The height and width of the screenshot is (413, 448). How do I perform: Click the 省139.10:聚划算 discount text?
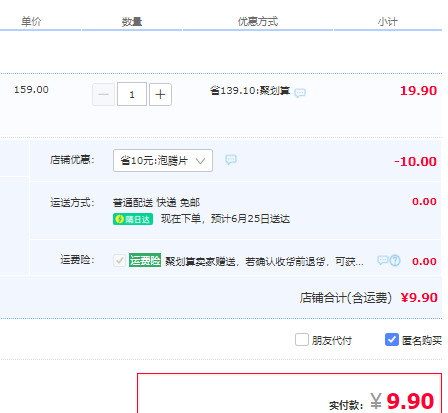click(250, 90)
